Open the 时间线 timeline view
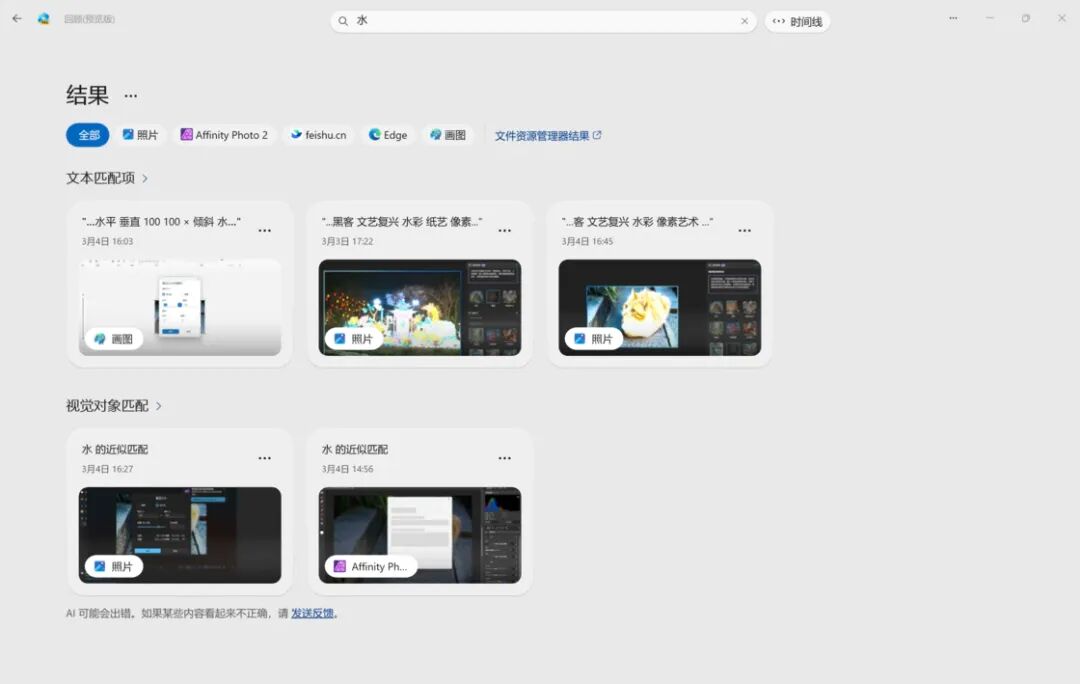This screenshot has width=1080, height=684. [x=798, y=21]
